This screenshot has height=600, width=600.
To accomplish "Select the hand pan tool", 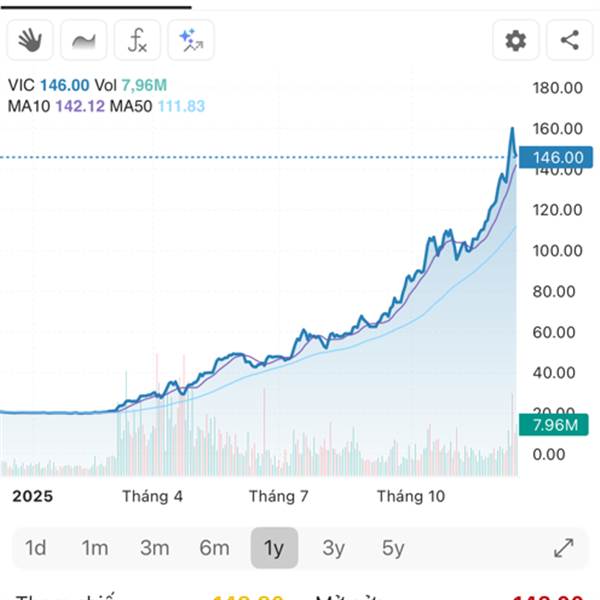I will coord(31,41).
